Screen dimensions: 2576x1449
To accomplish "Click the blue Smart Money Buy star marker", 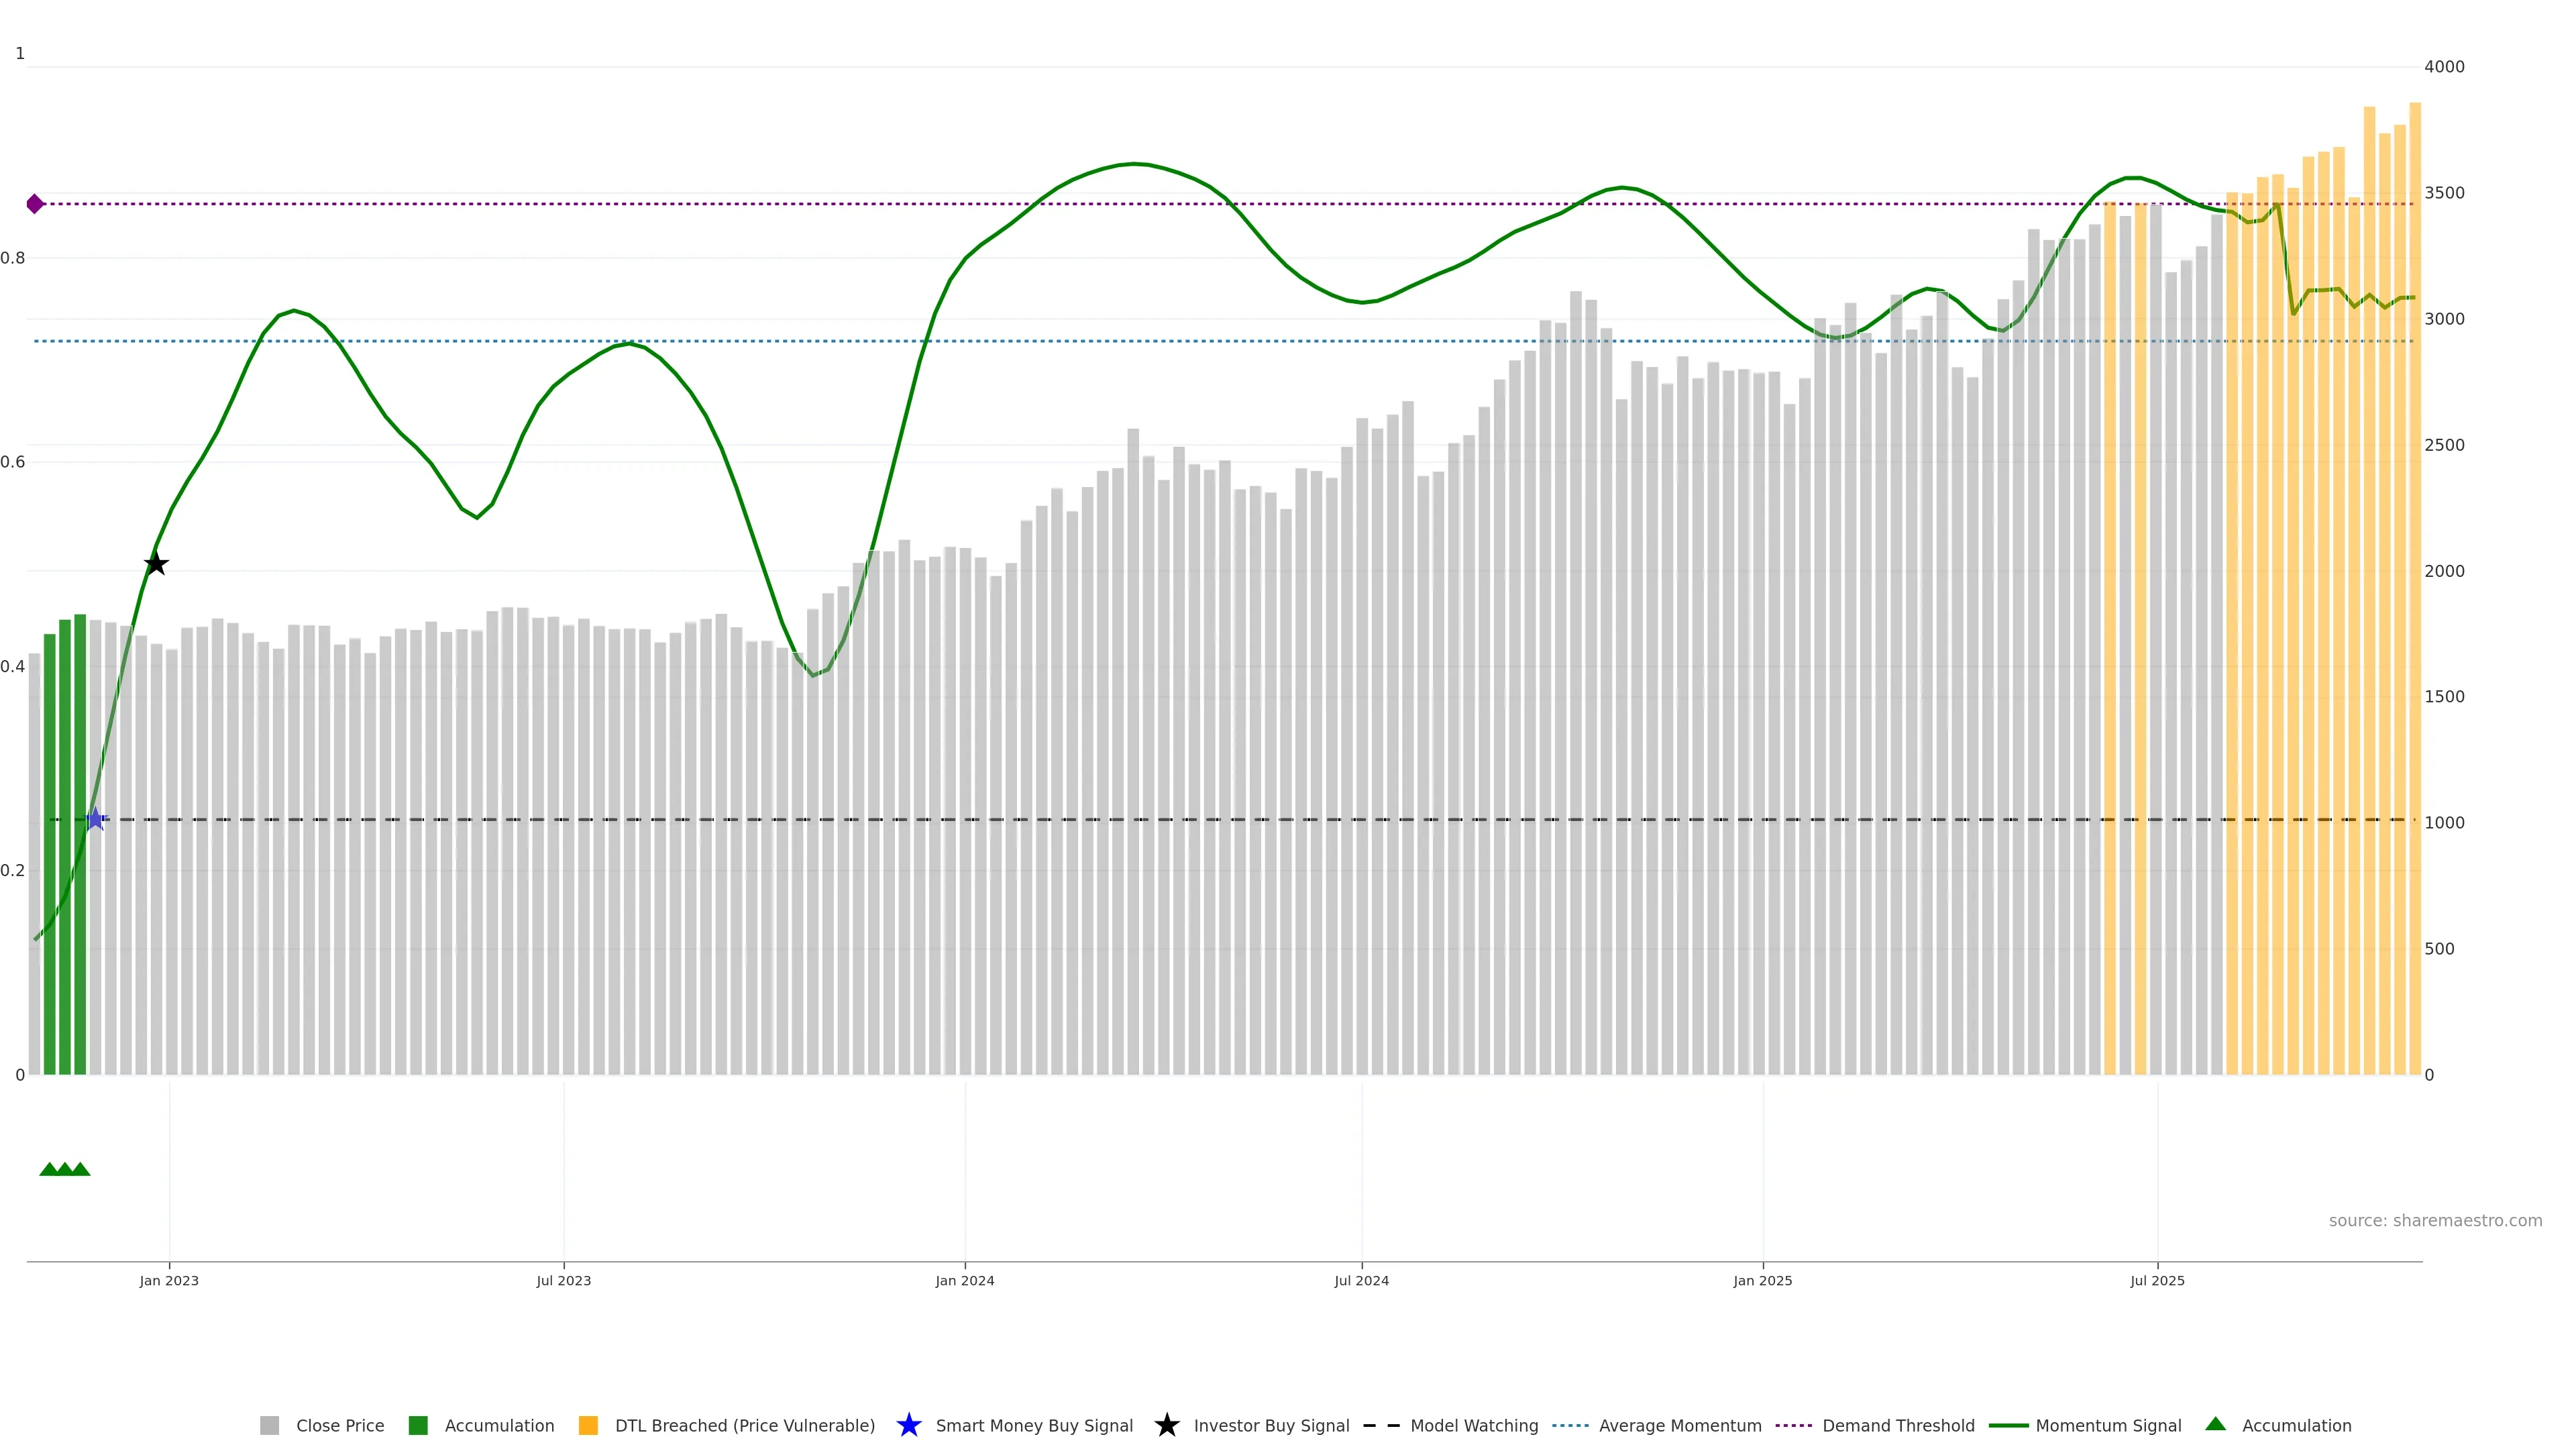I will (95, 819).
